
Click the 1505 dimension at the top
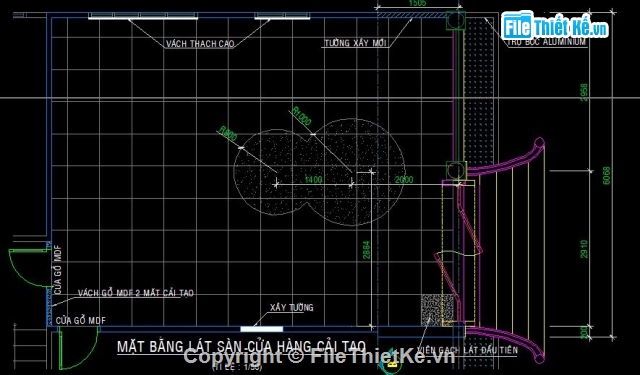417,3
